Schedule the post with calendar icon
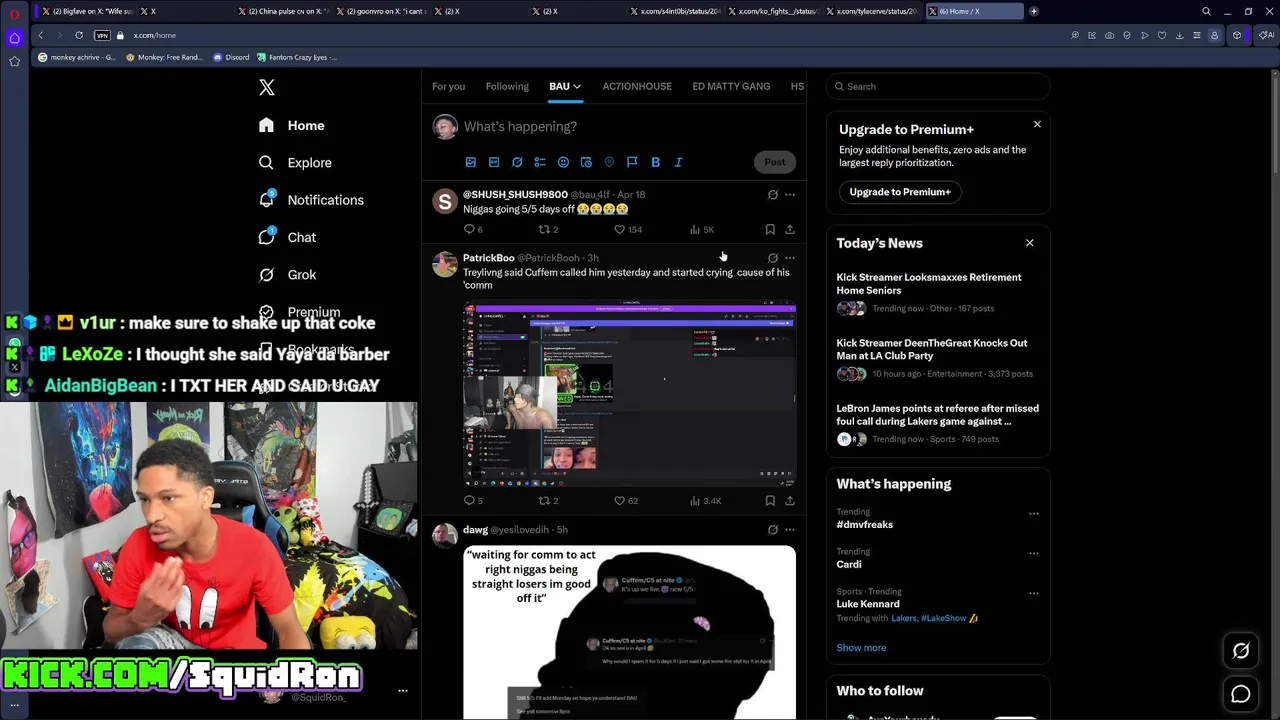Viewport: 1280px width, 720px height. click(586, 162)
